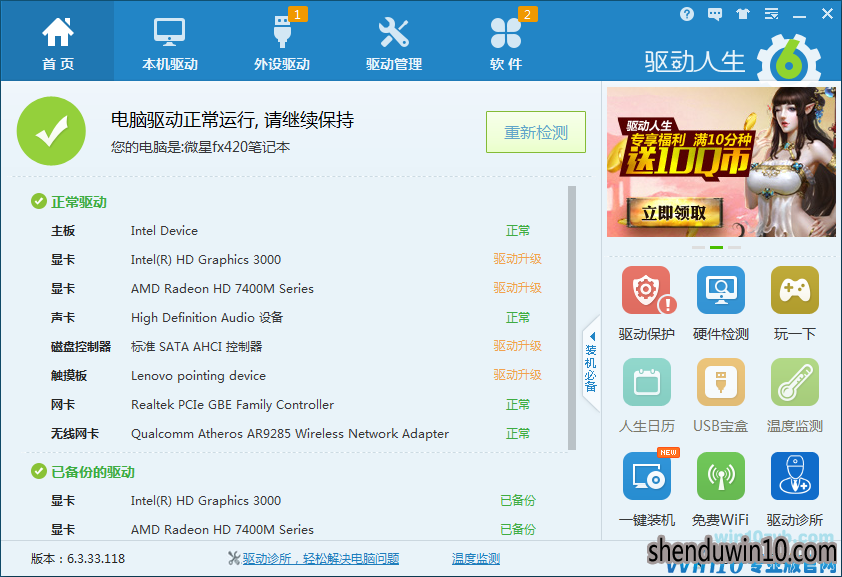This screenshot has height=577, width=842.
Task: Select the first banner page indicator
Action: (x=698, y=247)
